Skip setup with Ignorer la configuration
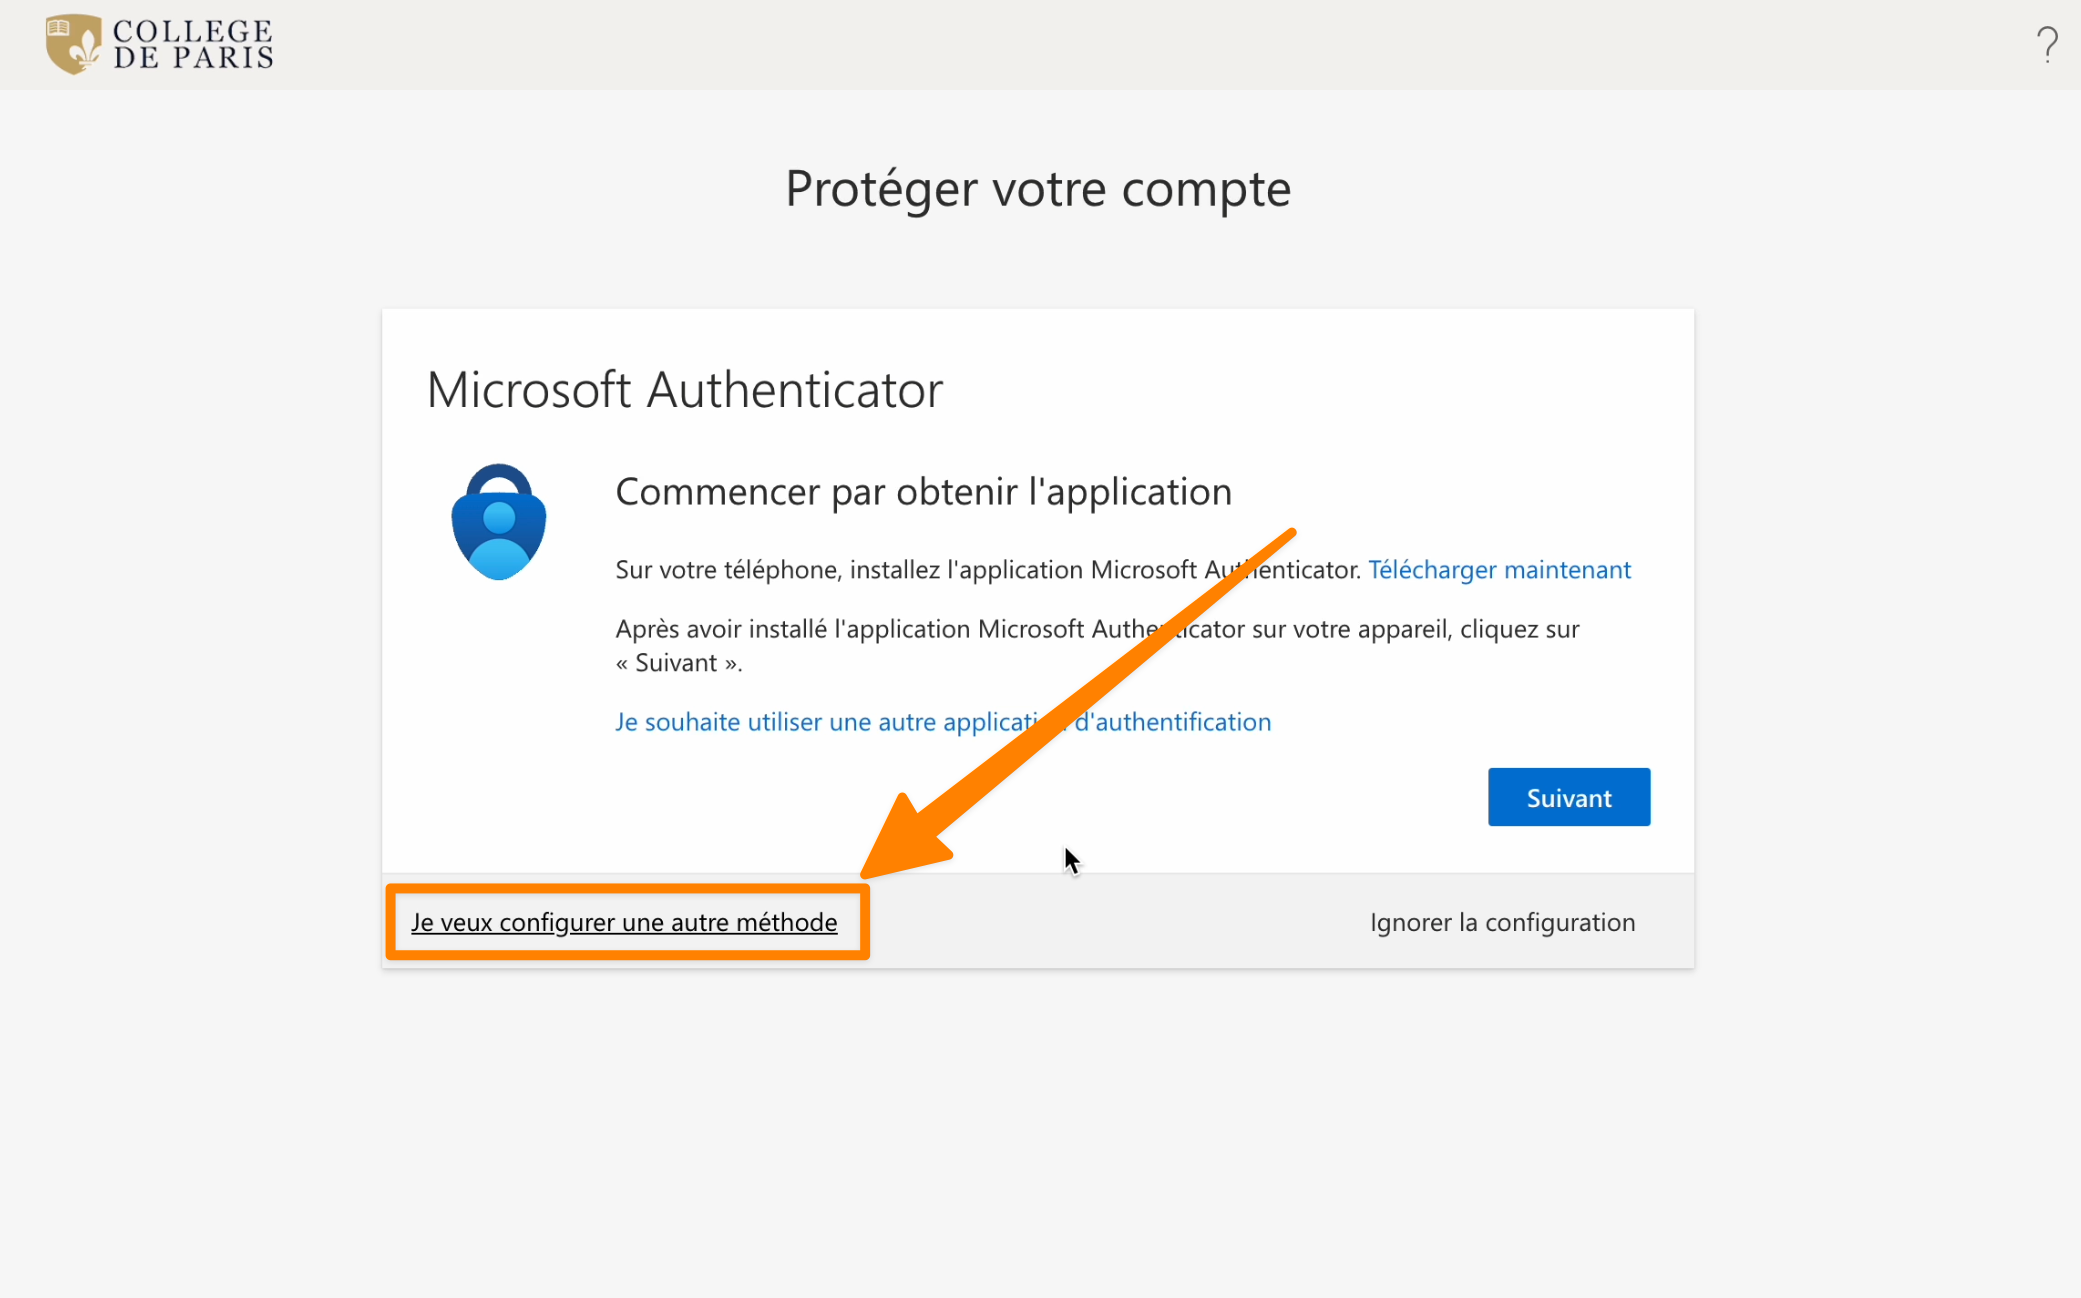Screen dimensions: 2081x1298 [x=1502, y=922]
